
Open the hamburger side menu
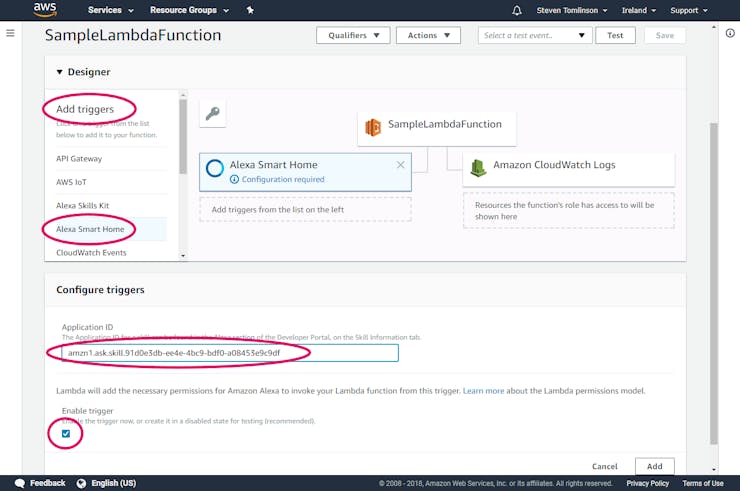pyautogui.click(x=10, y=33)
